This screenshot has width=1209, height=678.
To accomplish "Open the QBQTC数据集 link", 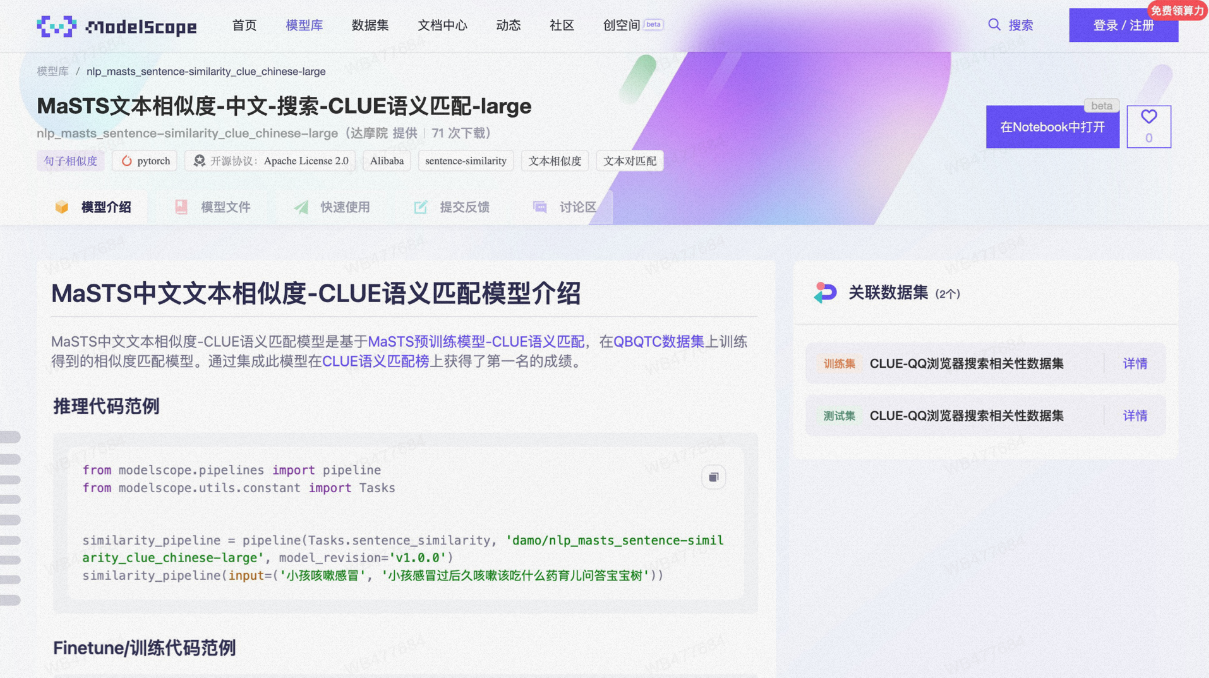I will point(659,341).
